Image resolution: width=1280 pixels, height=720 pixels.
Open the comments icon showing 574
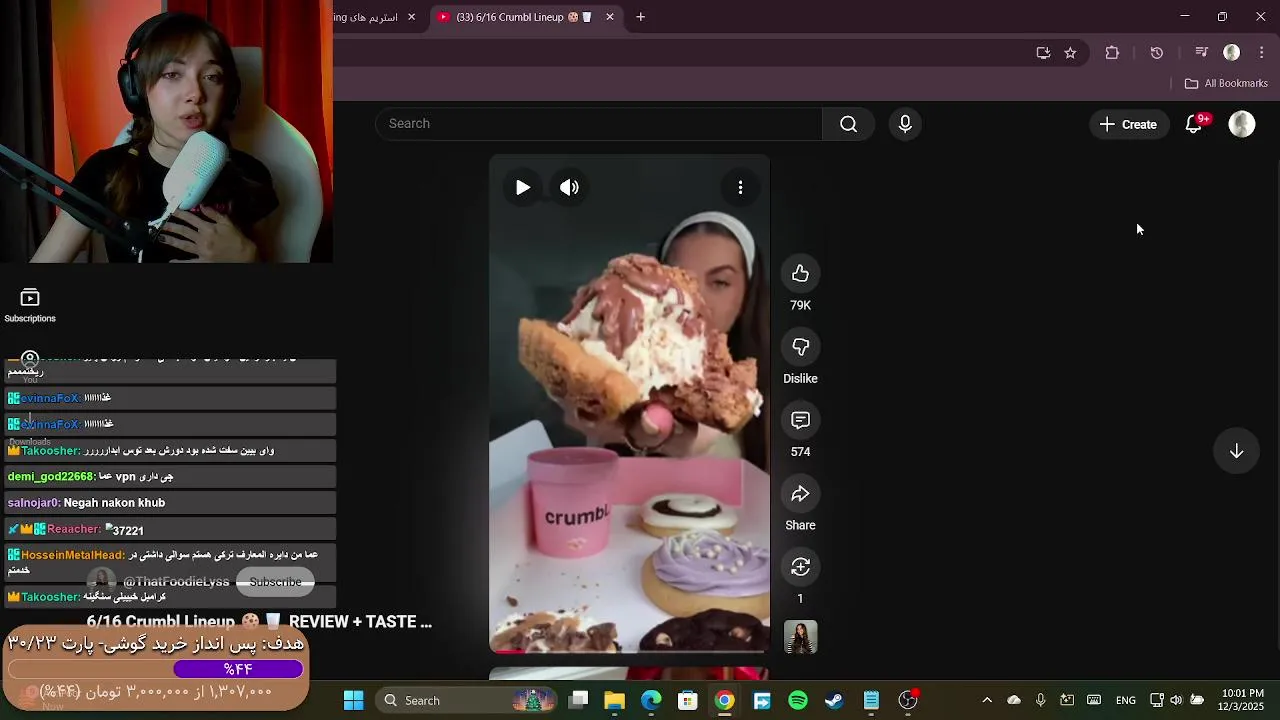pyautogui.click(x=800, y=420)
